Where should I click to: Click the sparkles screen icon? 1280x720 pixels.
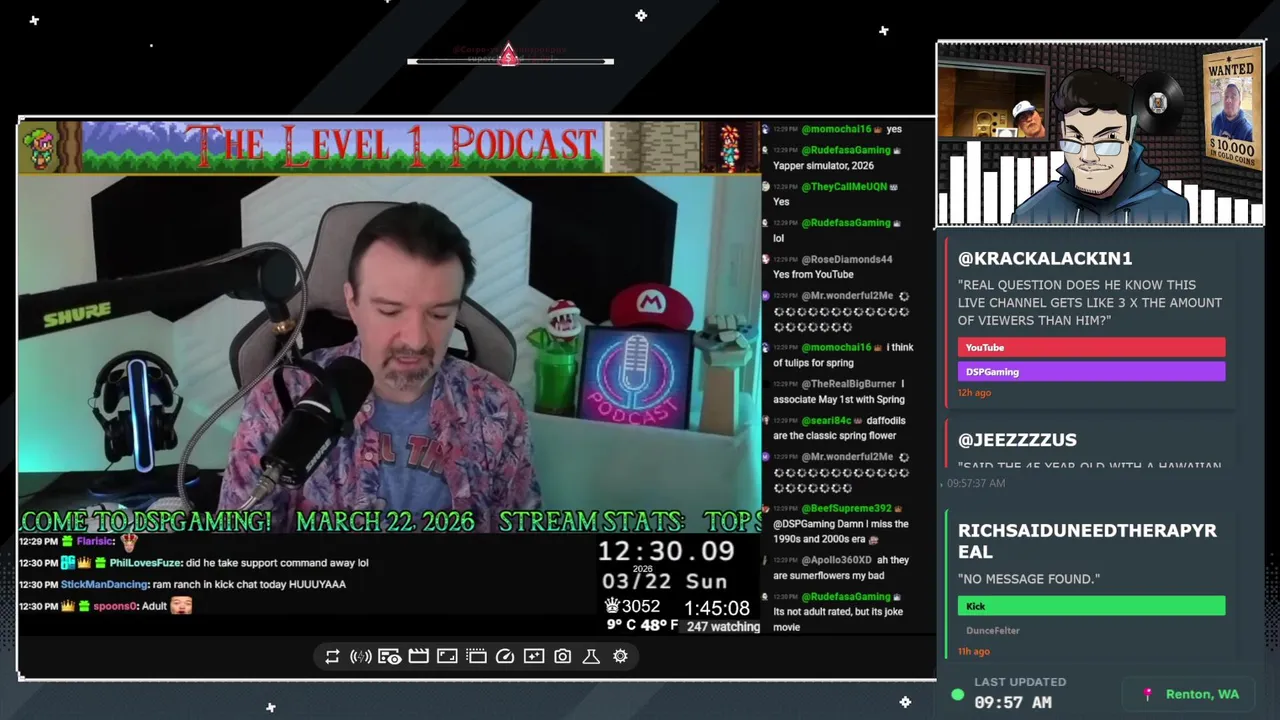tap(534, 656)
